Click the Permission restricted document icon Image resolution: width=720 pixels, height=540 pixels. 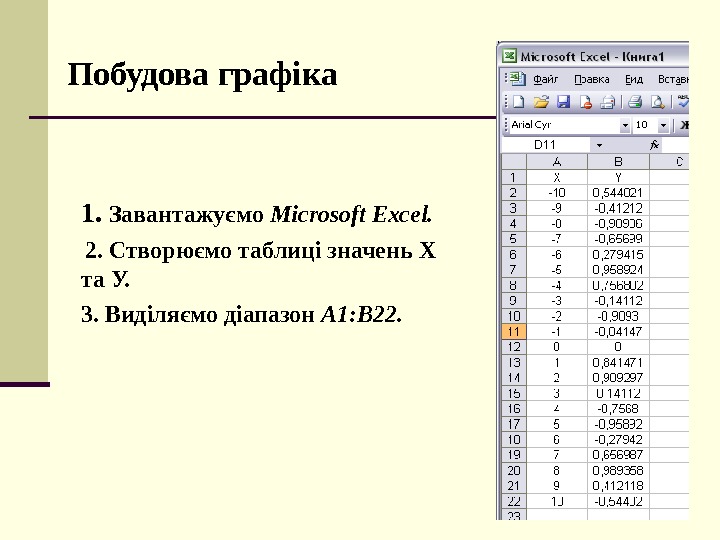(x=585, y=101)
